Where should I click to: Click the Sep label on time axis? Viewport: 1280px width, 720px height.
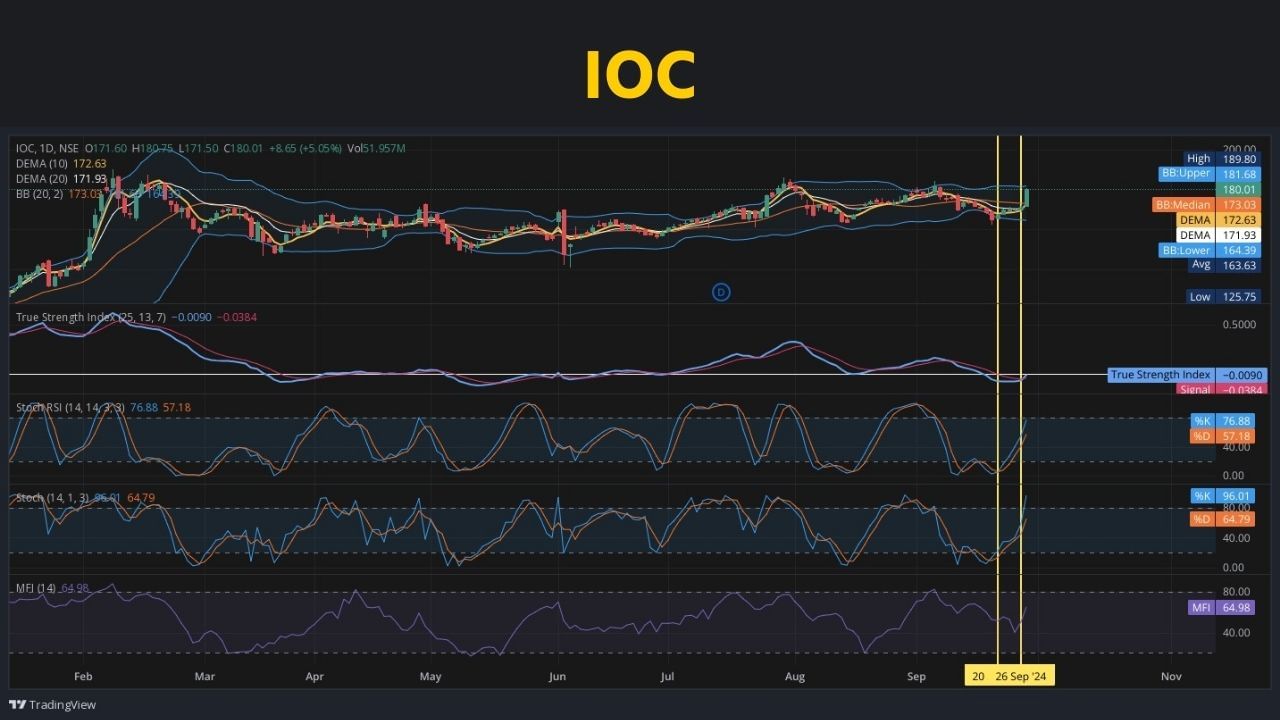917,677
